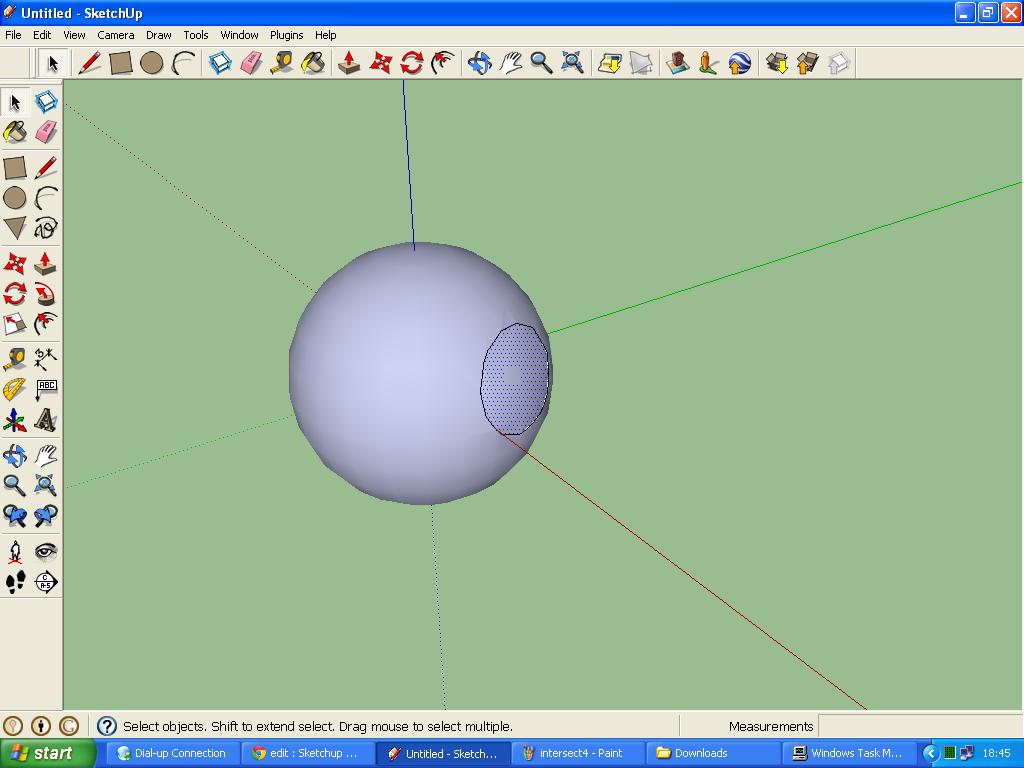Choose the Text label tool
Screen dimensions: 1024x768
coord(46,390)
